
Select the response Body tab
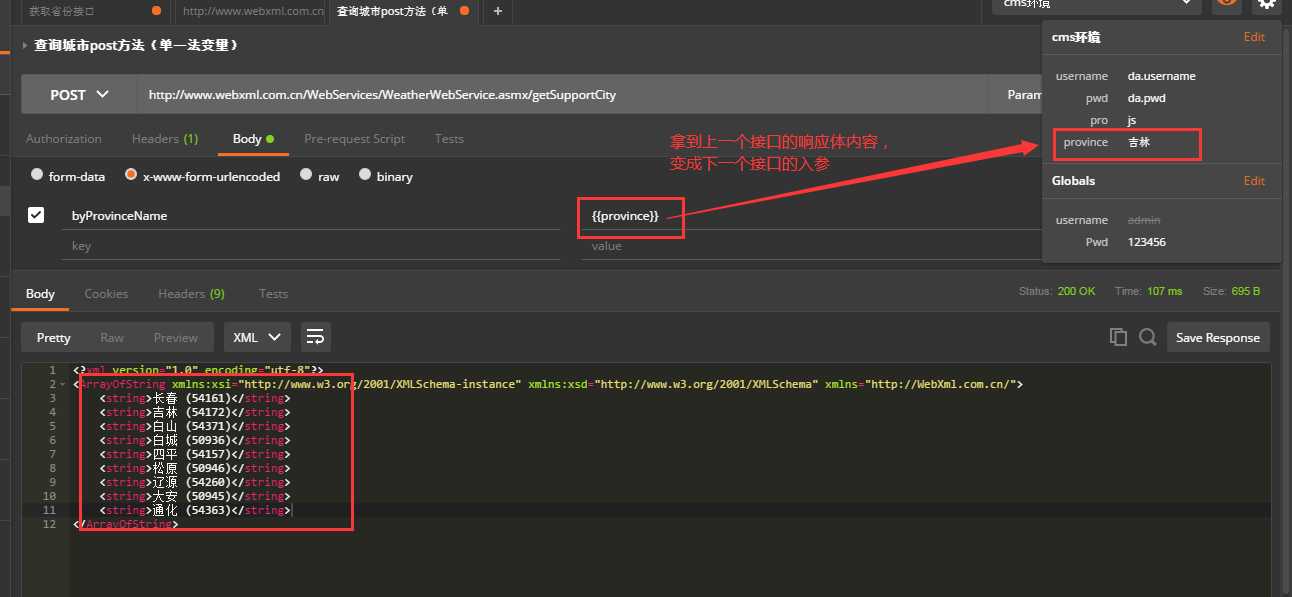[x=40, y=294]
